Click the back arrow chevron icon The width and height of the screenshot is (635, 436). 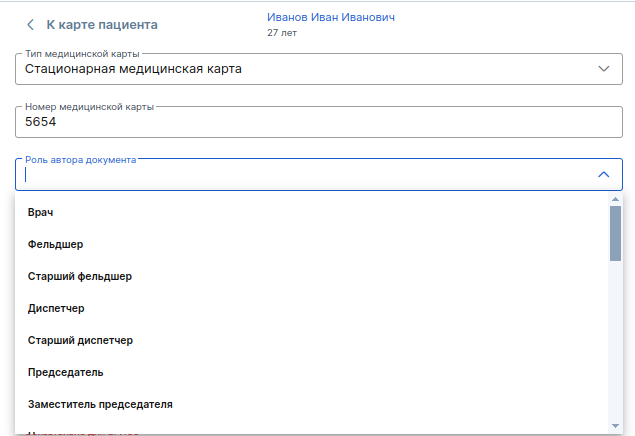[30, 24]
